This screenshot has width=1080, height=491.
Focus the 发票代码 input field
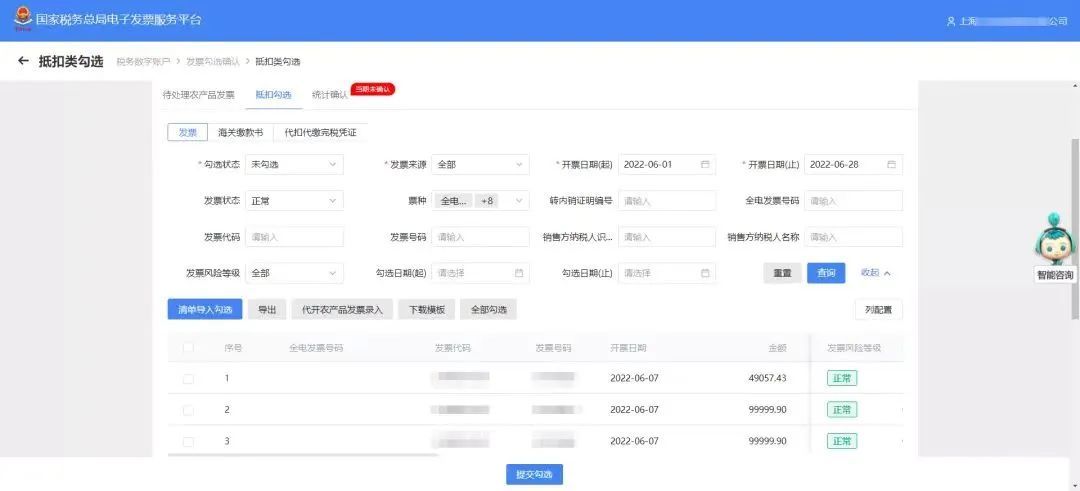294,237
